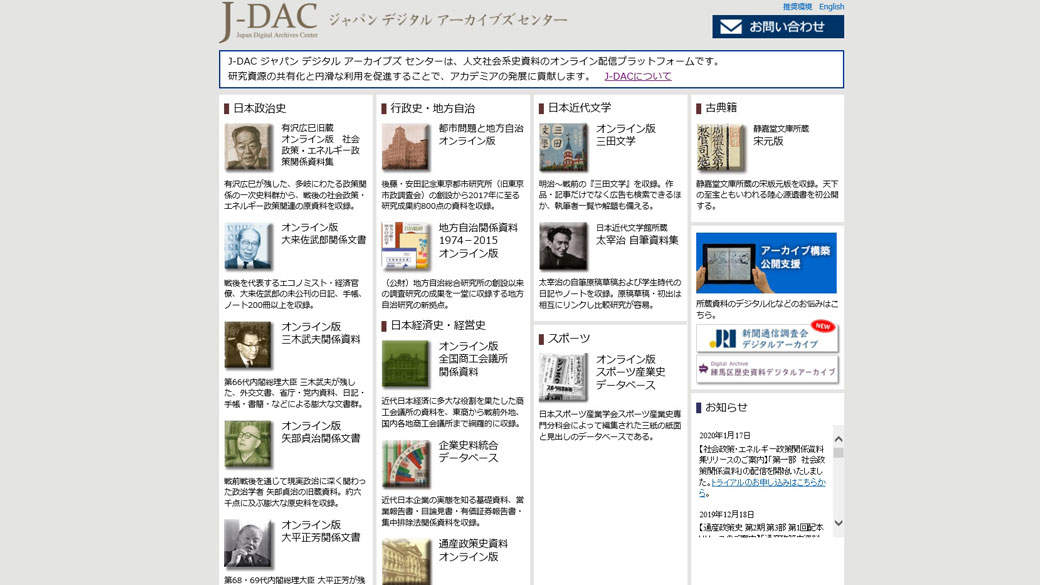The image size is (1040, 585).
Task: Open 新聞通信調査会デジタルアーカイブ banner
Action: [x=767, y=338]
